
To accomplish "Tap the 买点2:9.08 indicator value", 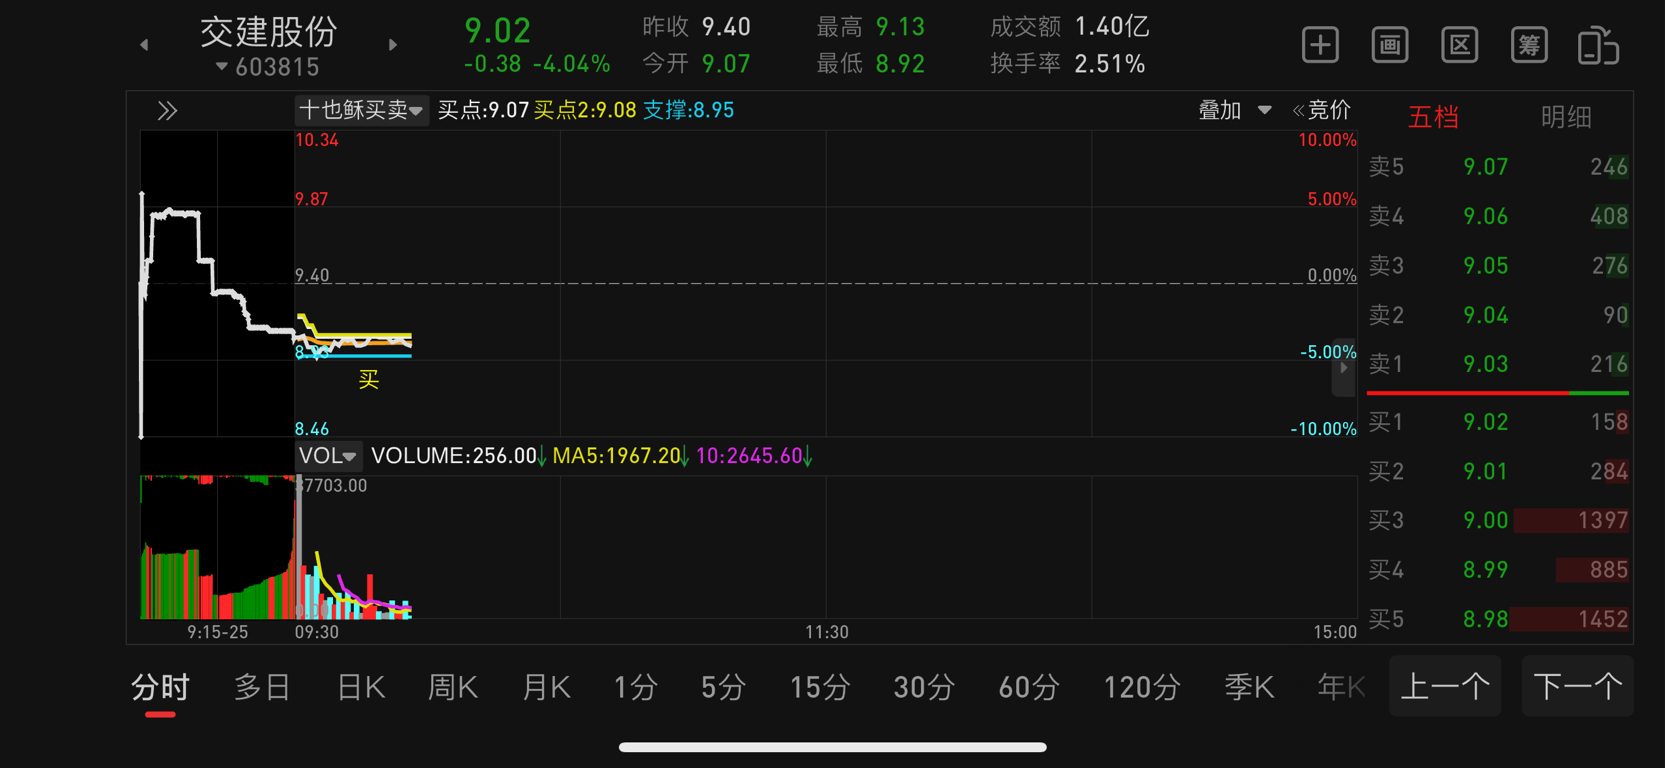I will 585,110.
